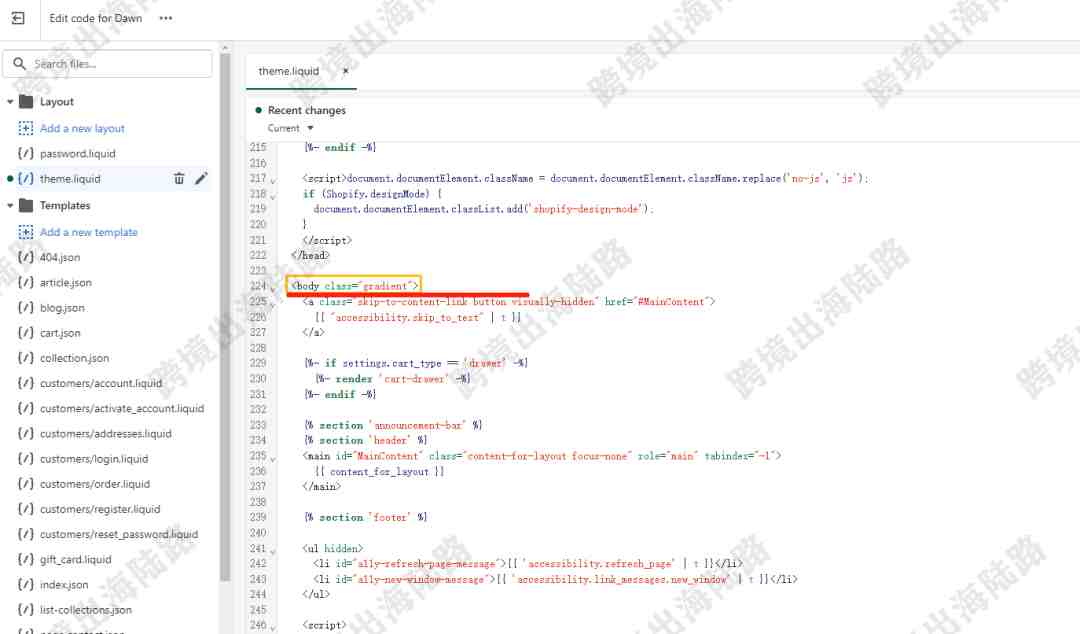Click the file icon beside password.liquid
This screenshot has width=1080, height=634.
point(25,154)
